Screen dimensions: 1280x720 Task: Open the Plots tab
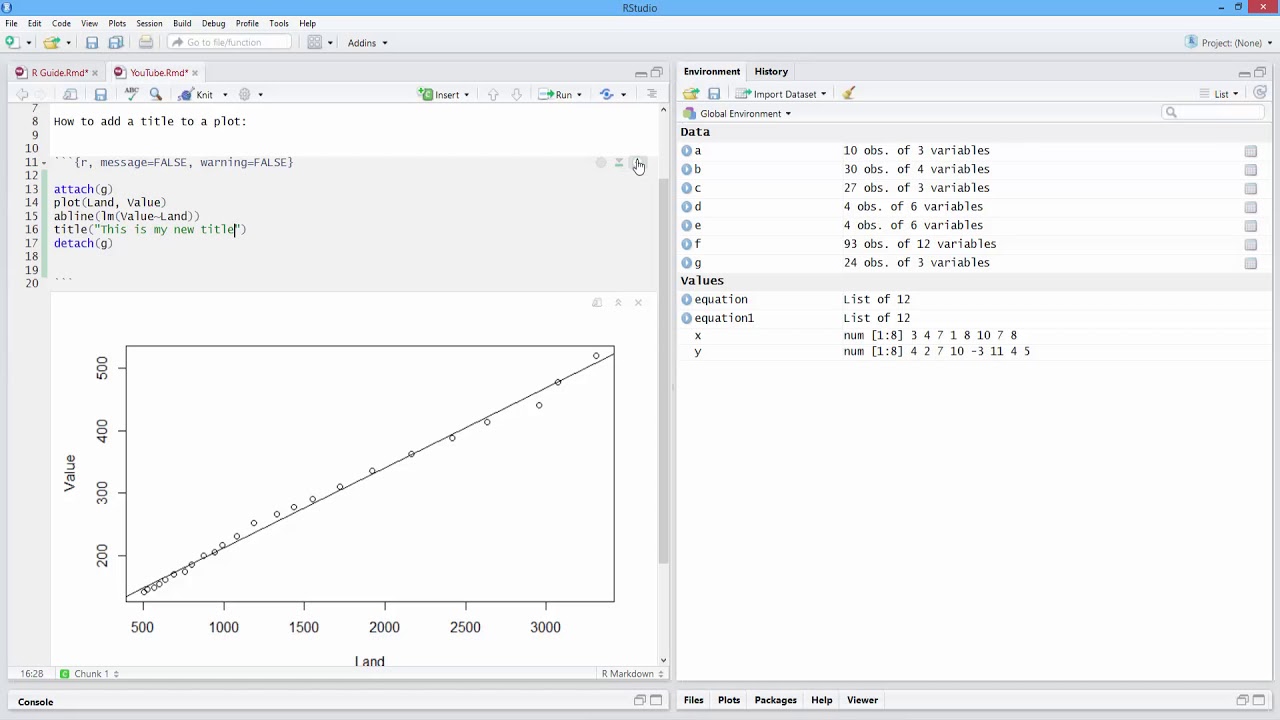tap(729, 700)
